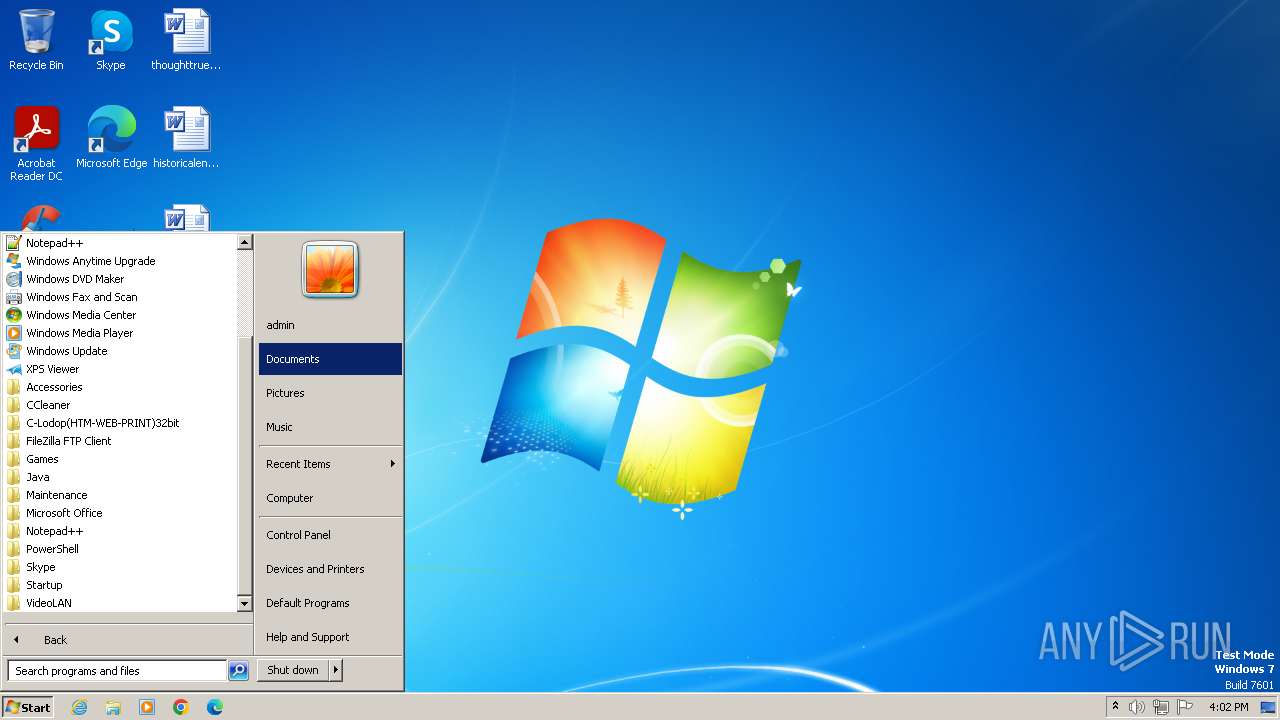The image size is (1280, 720).
Task: Click the Start button
Action: (28, 707)
